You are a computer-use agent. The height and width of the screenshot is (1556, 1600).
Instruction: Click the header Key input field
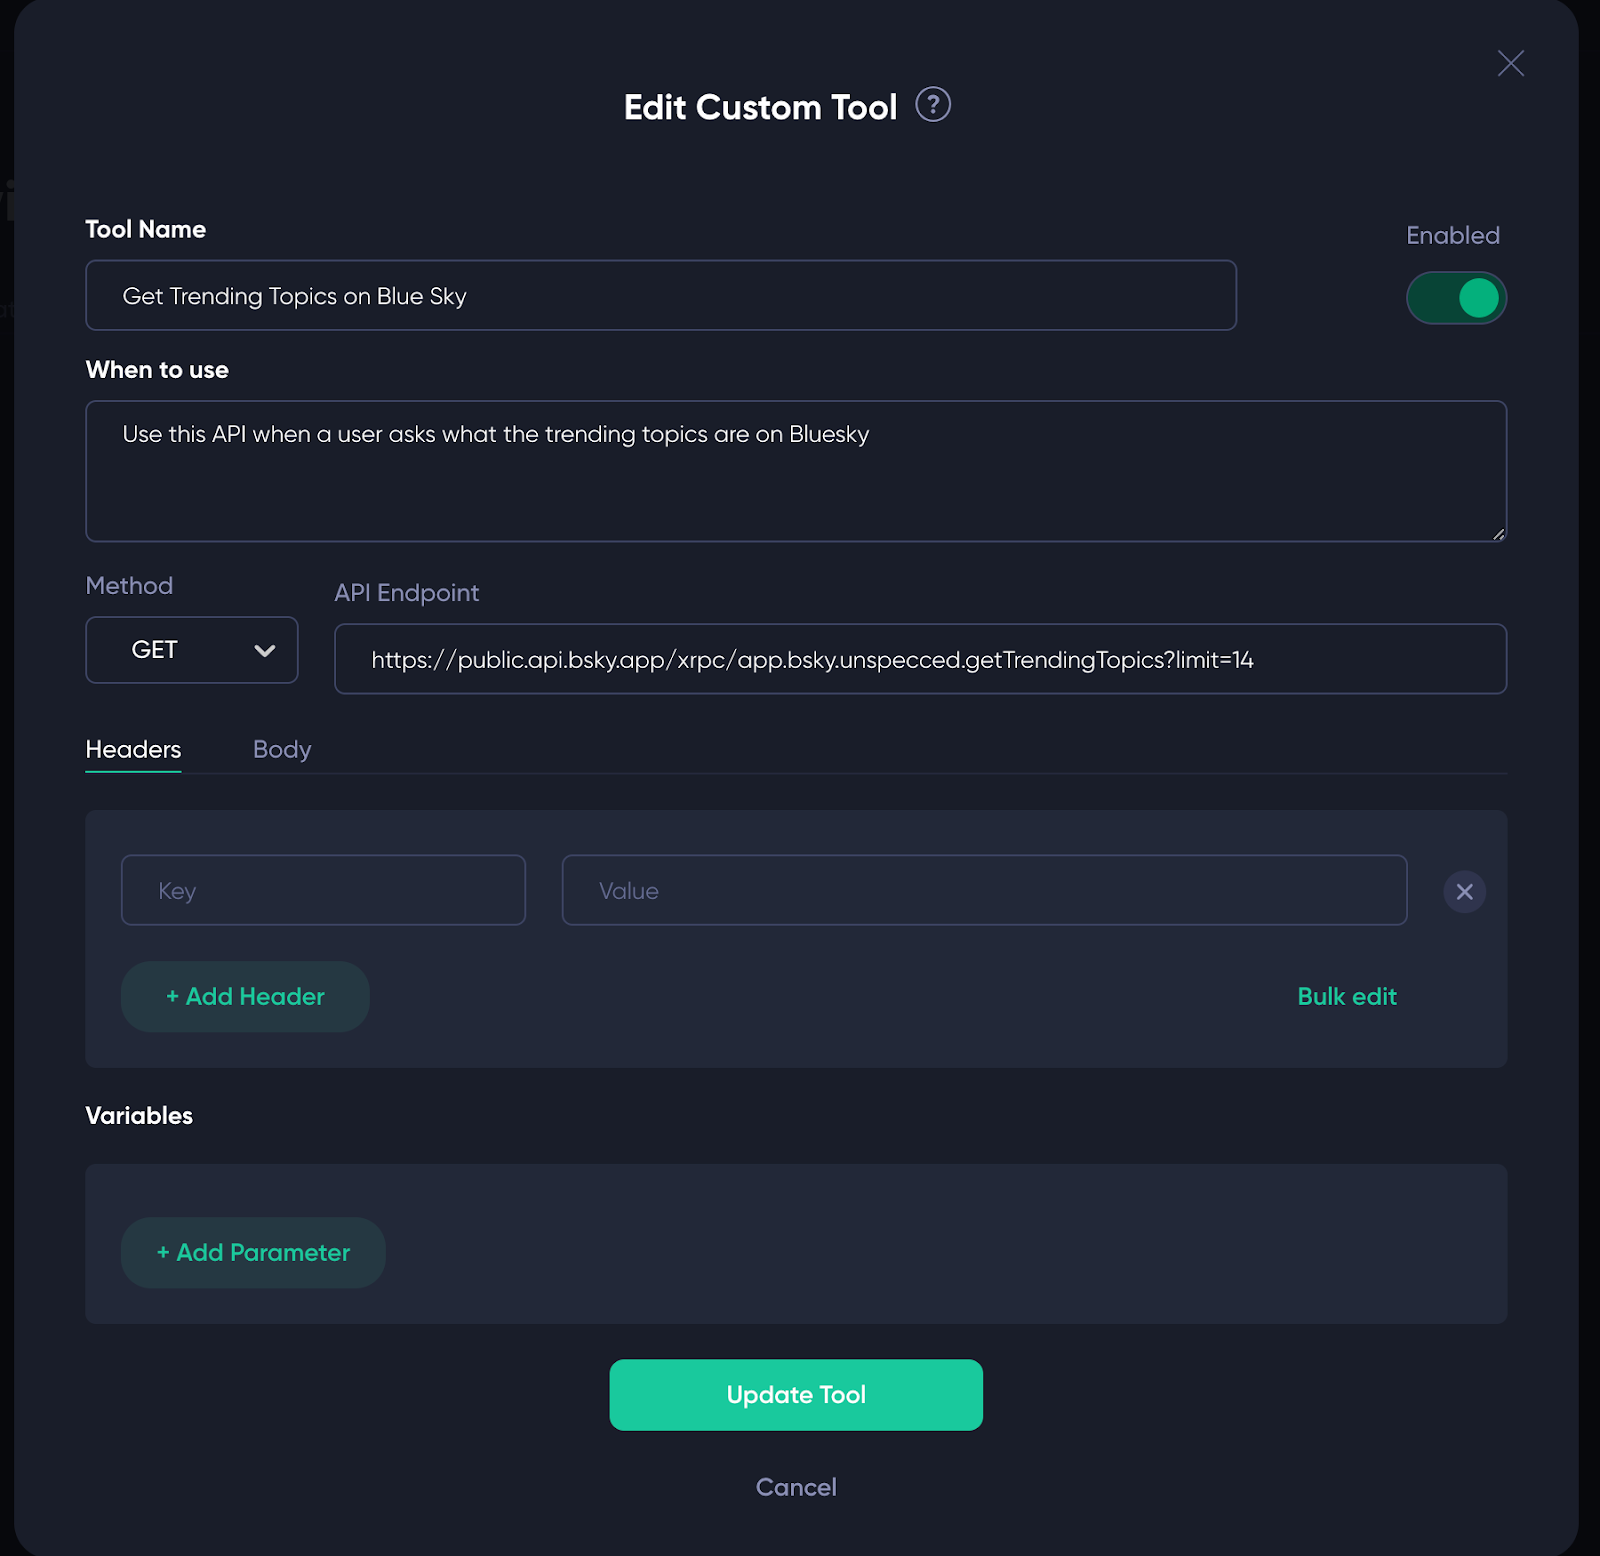323,890
